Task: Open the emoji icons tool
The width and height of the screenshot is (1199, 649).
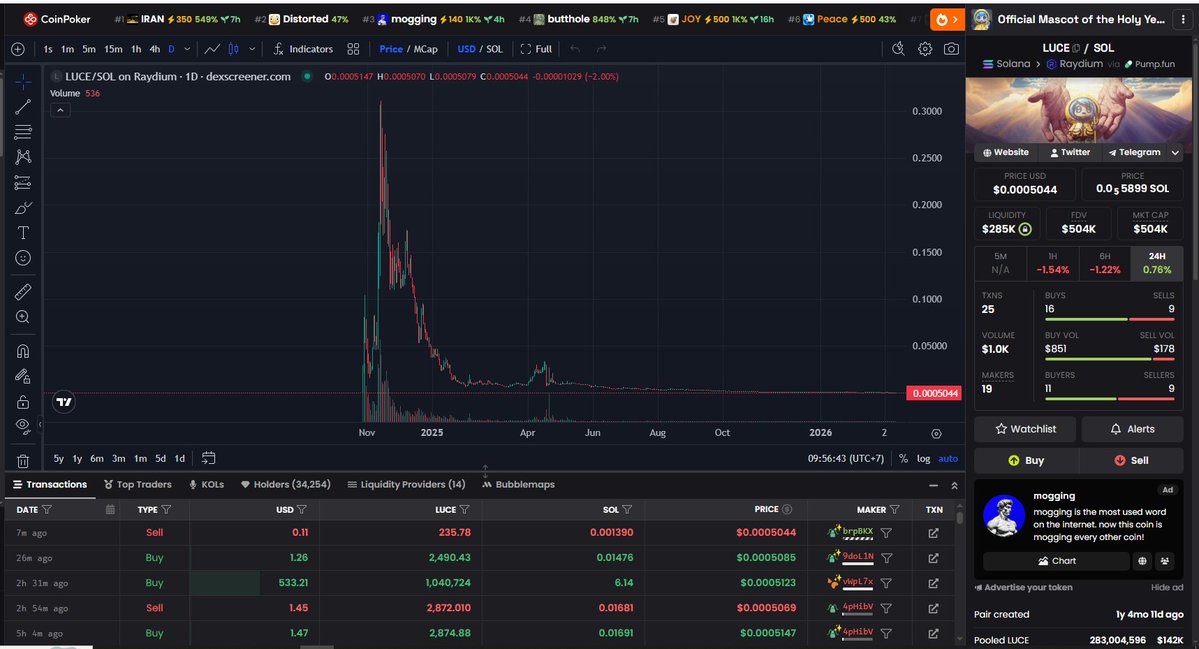Action: click(23, 258)
